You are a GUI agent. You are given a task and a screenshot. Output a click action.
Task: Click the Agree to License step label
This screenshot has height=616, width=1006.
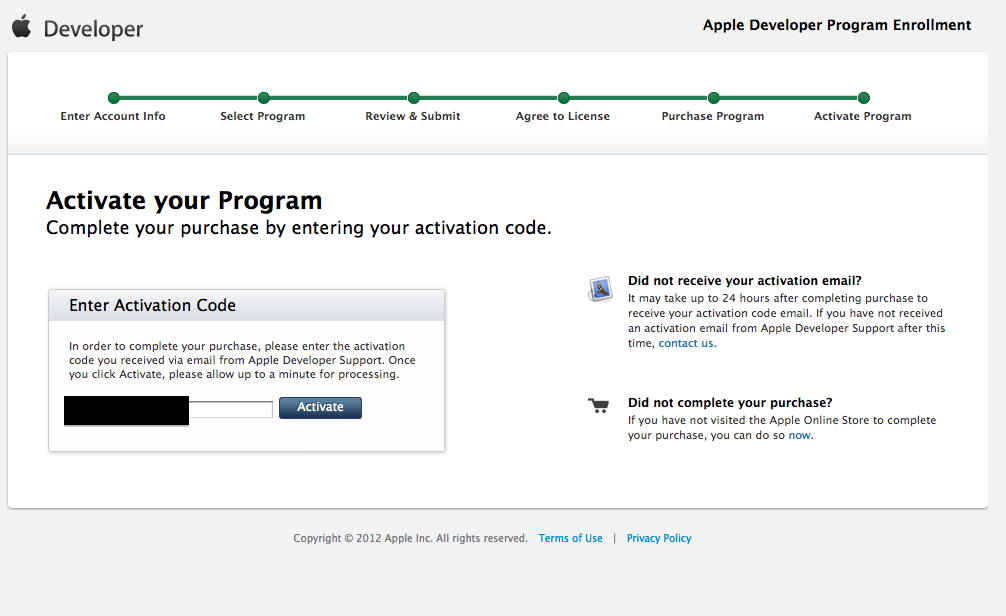563,116
